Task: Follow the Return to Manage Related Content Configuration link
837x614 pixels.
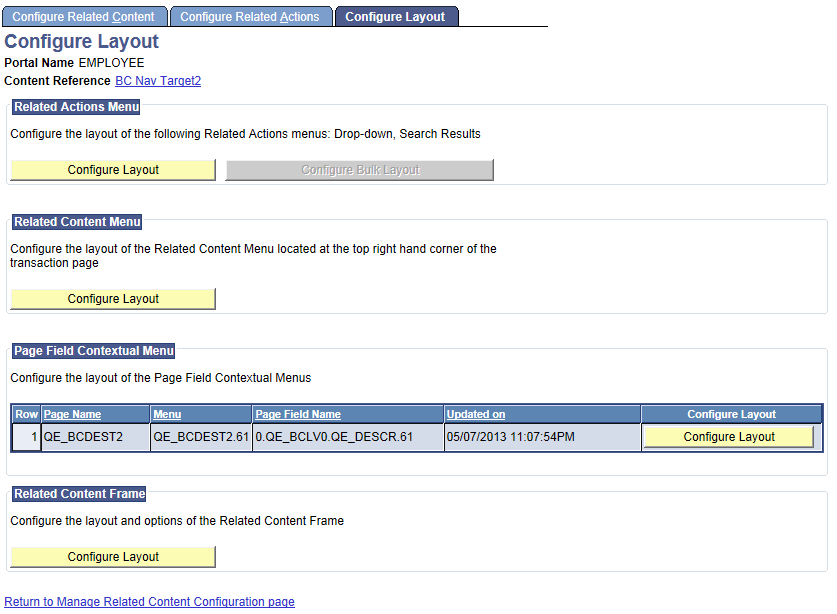Action: (x=149, y=601)
